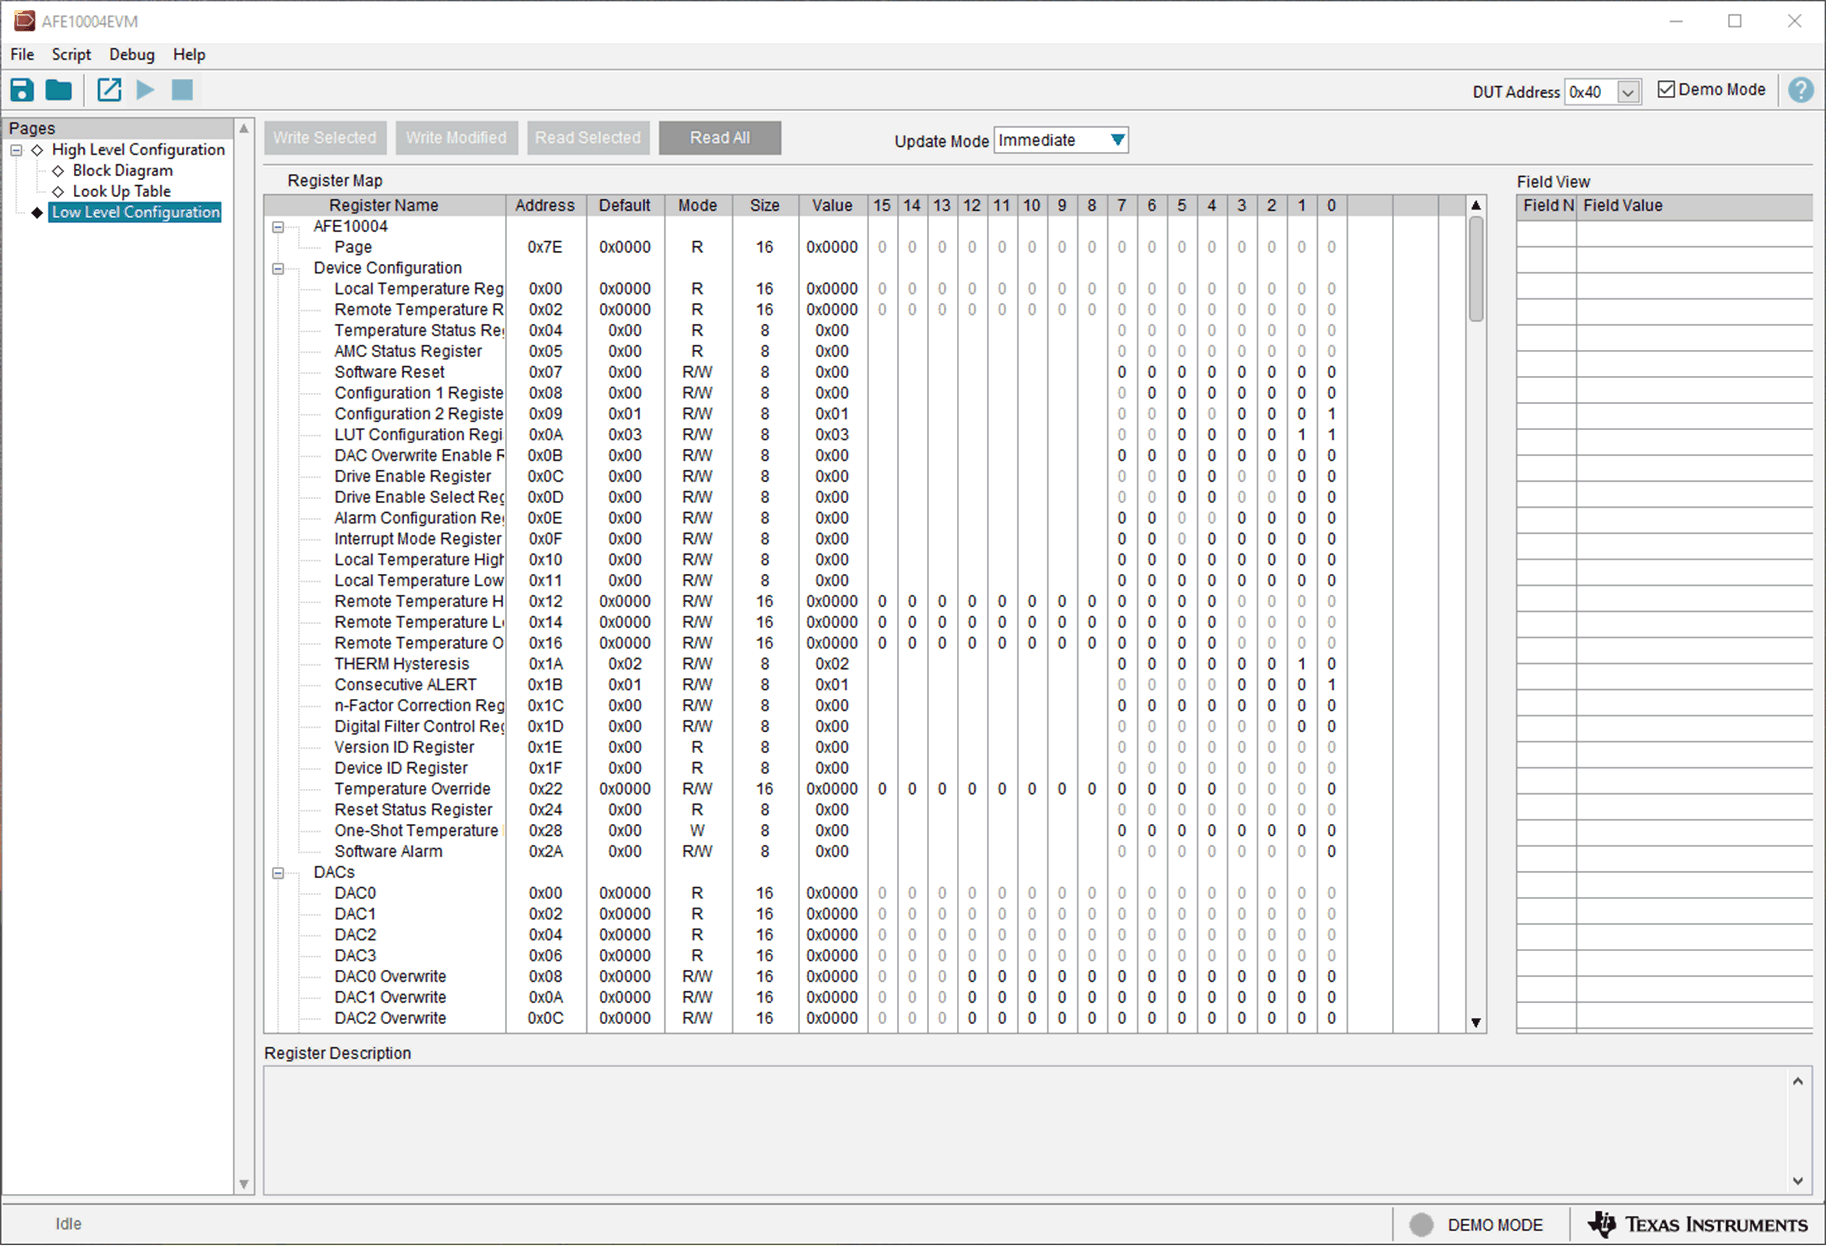Run the script using the play icon
The height and width of the screenshot is (1246, 1827).
[145, 89]
